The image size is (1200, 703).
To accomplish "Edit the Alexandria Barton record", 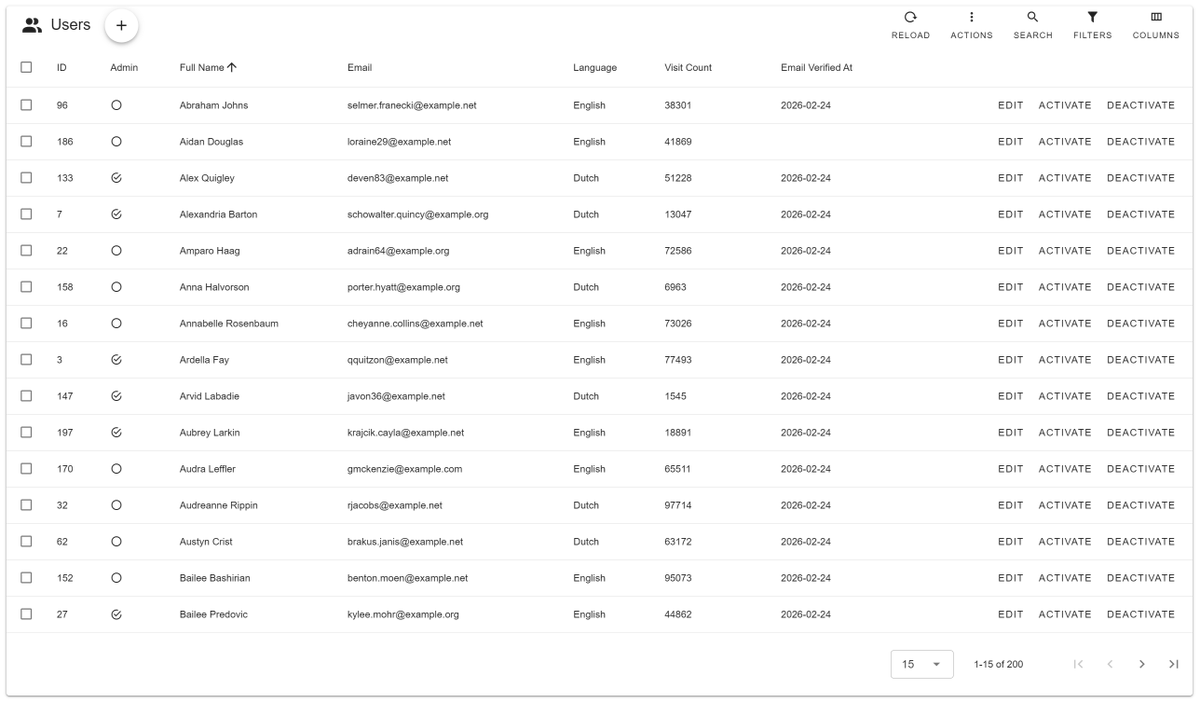I will pos(1011,214).
